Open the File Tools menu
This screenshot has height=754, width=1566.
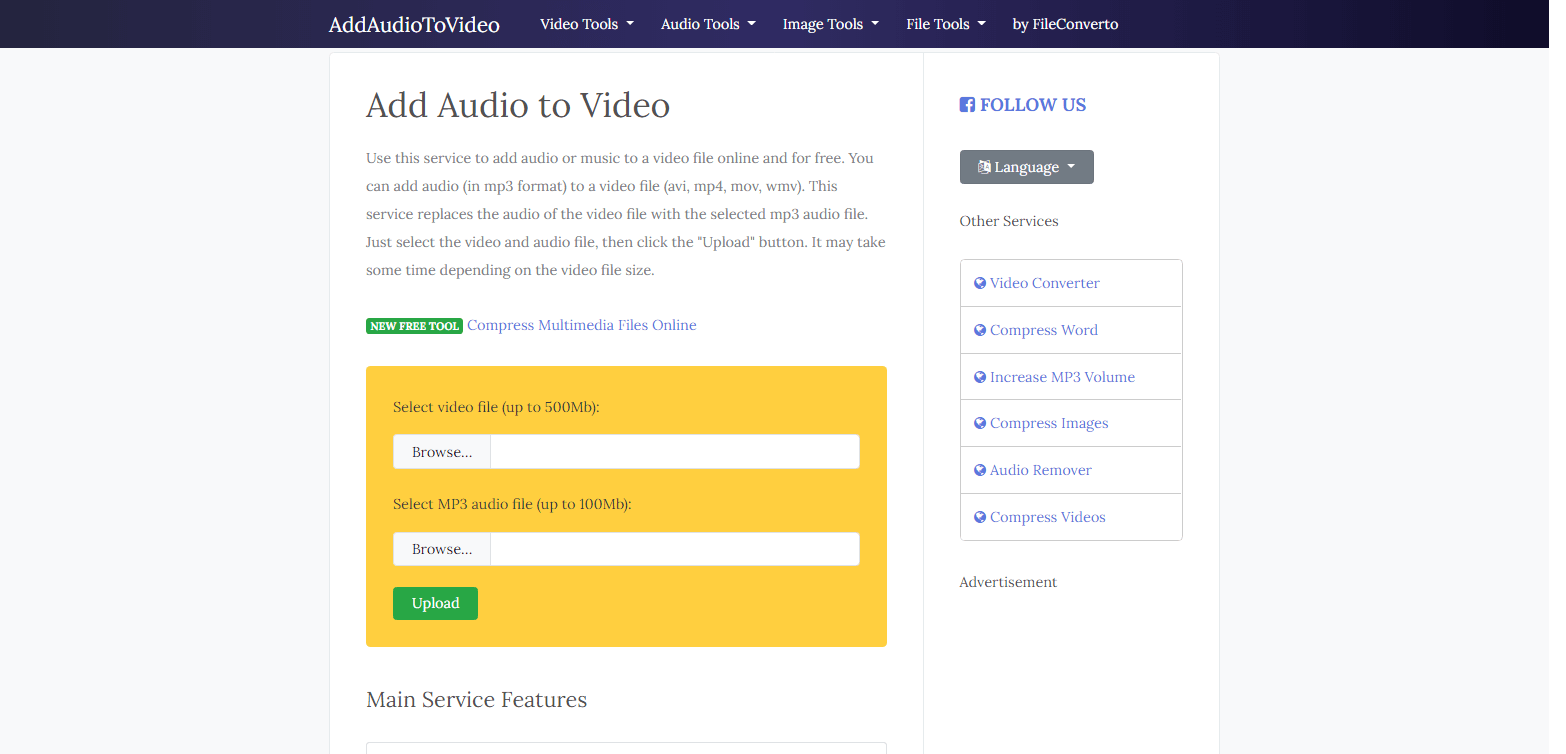click(945, 24)
